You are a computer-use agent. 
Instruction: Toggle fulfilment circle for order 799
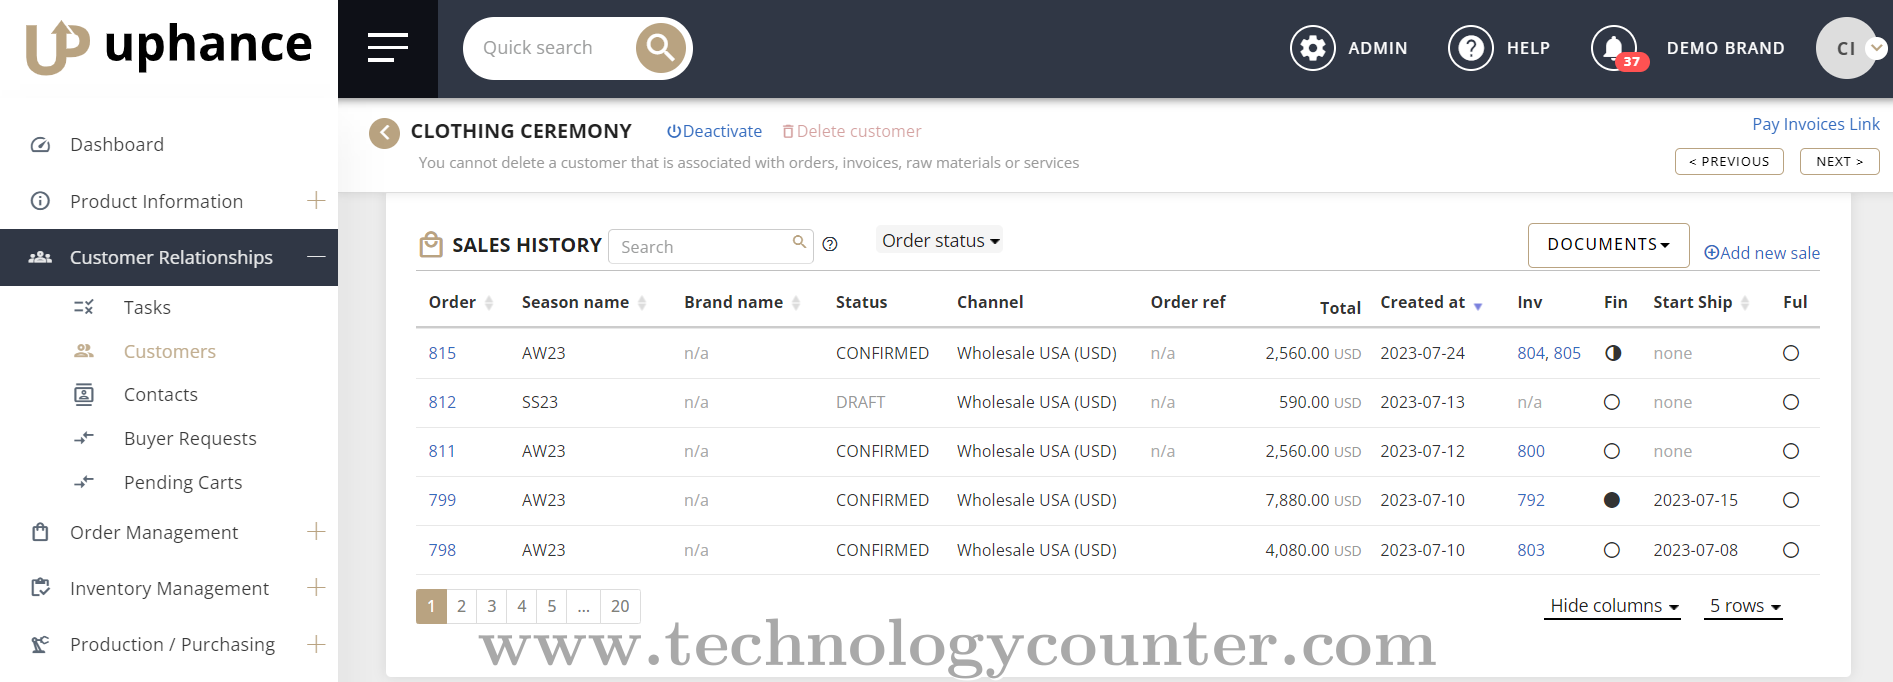click(x=1791, y=500)
